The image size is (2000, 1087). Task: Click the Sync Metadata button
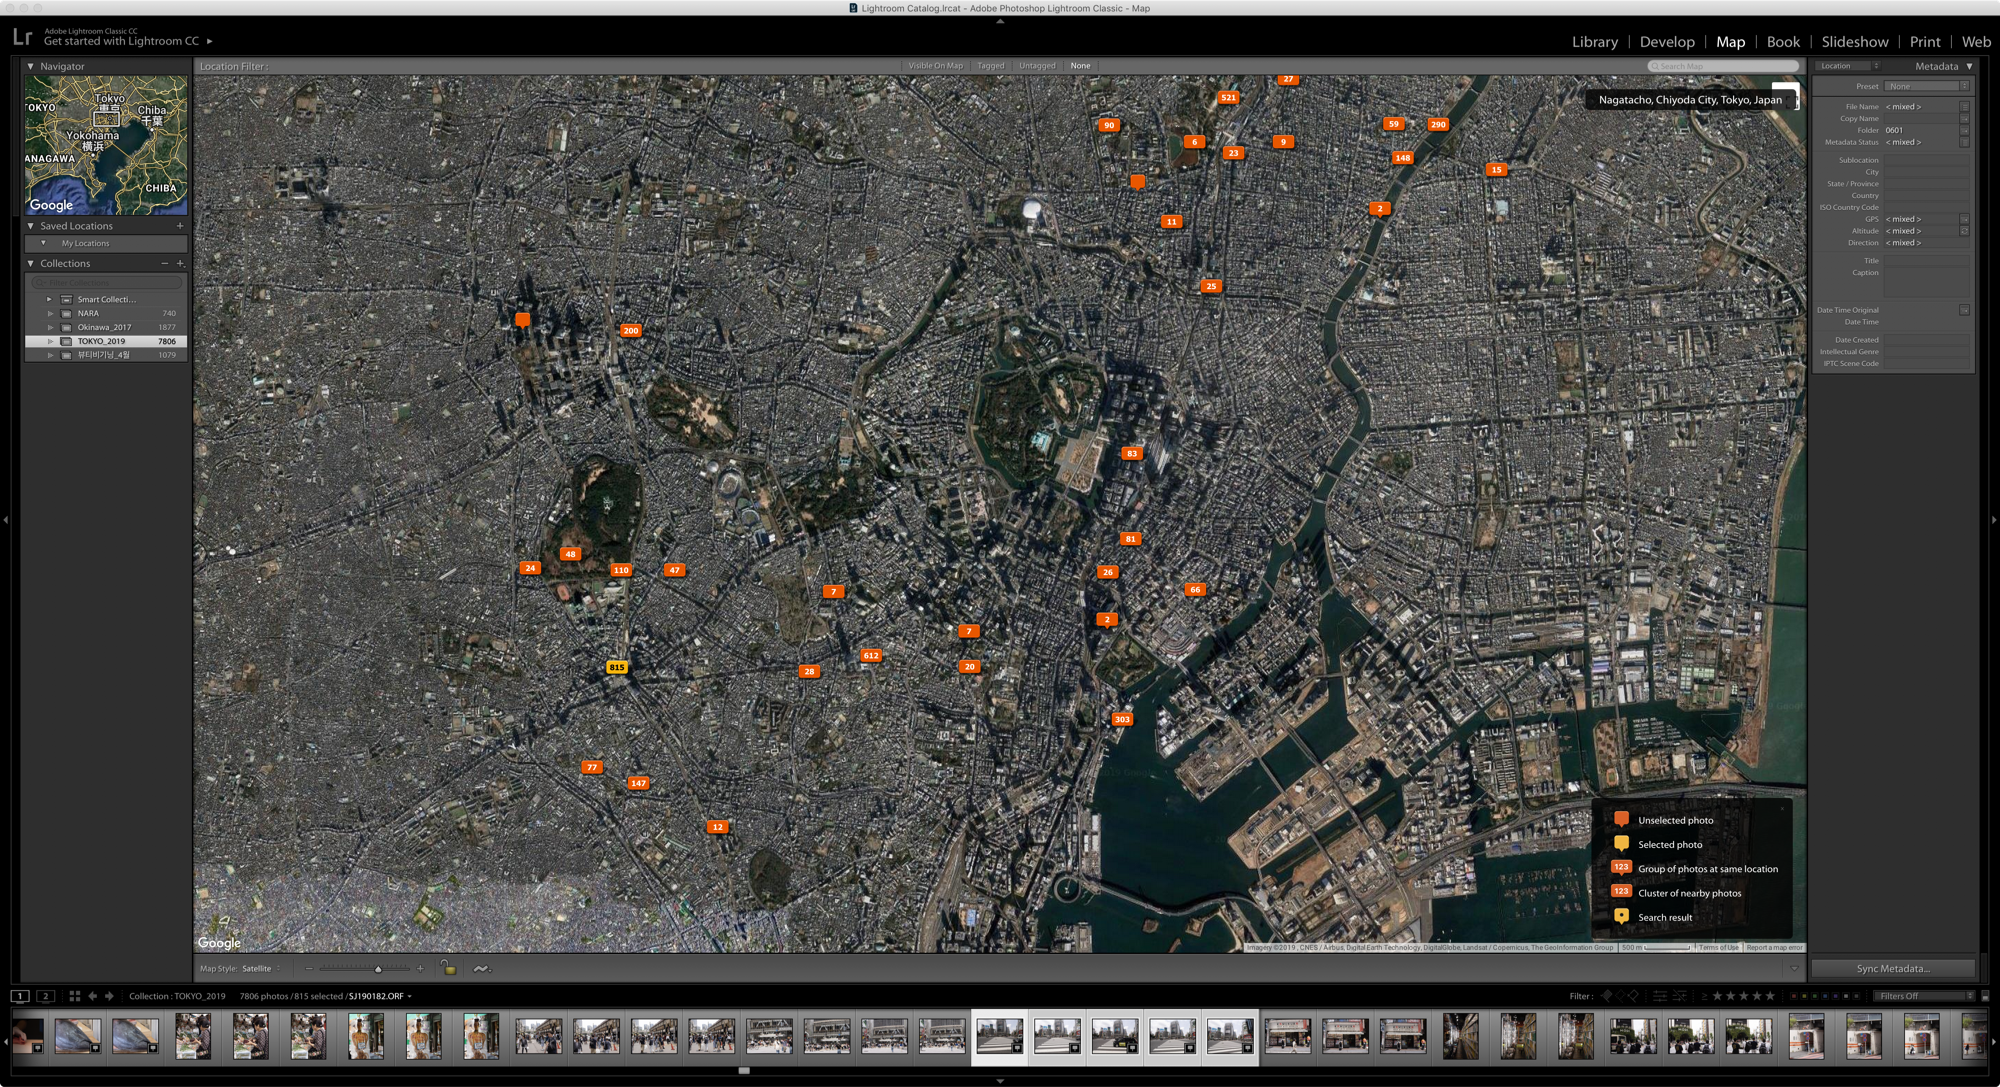tap(1892, 968)
